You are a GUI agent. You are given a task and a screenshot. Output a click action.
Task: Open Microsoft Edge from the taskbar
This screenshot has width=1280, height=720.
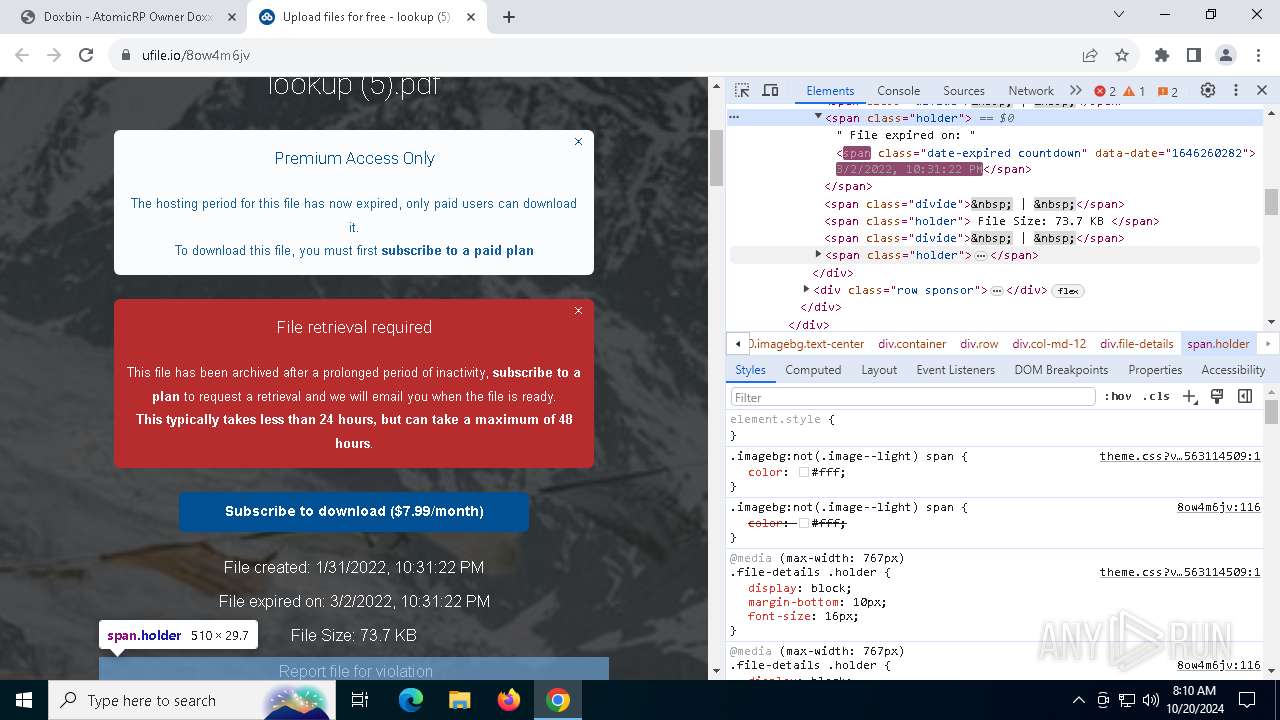(x=411, y=700)
